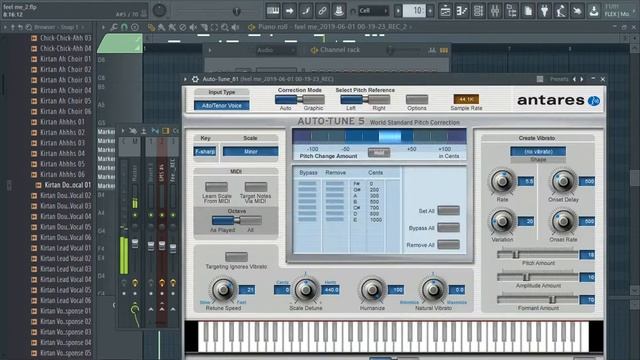Expand the Channel rack menu arrow
640x360 pixels.
coord(210,50)
